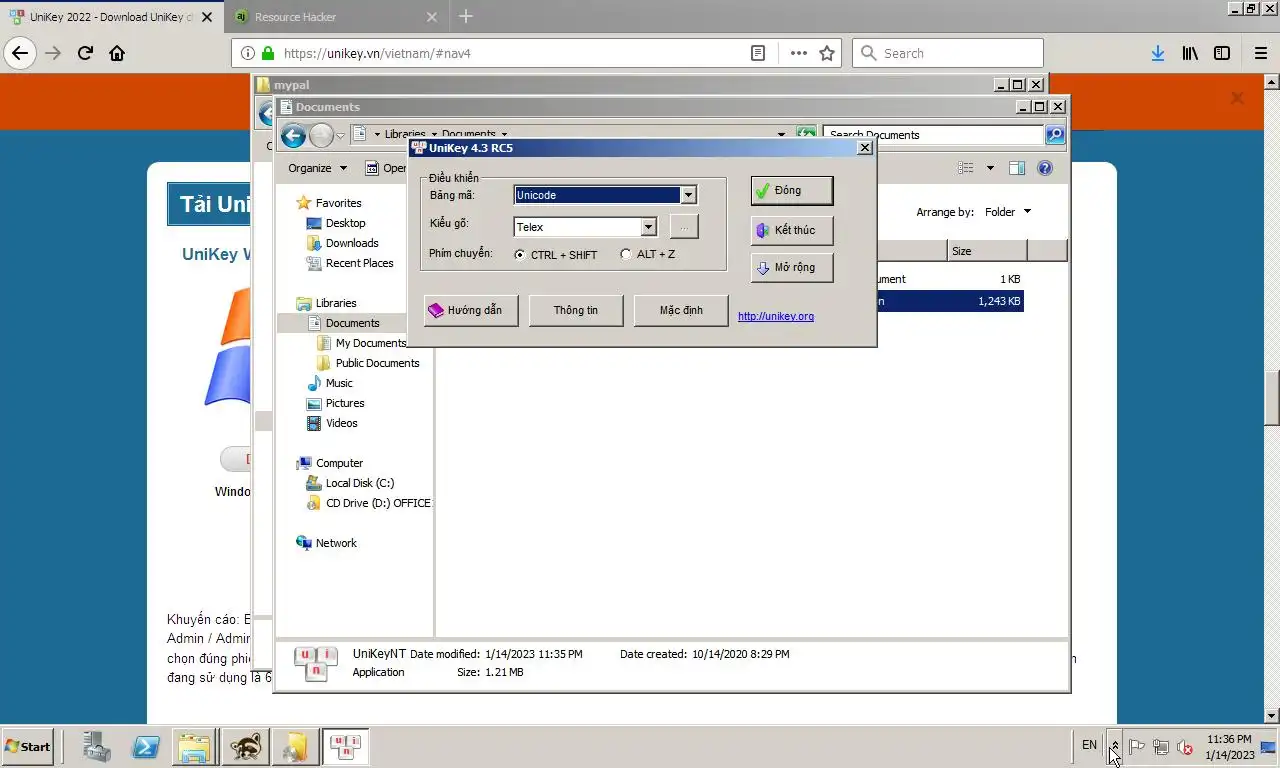Select Computer in navigation pane

coord(330,463)
